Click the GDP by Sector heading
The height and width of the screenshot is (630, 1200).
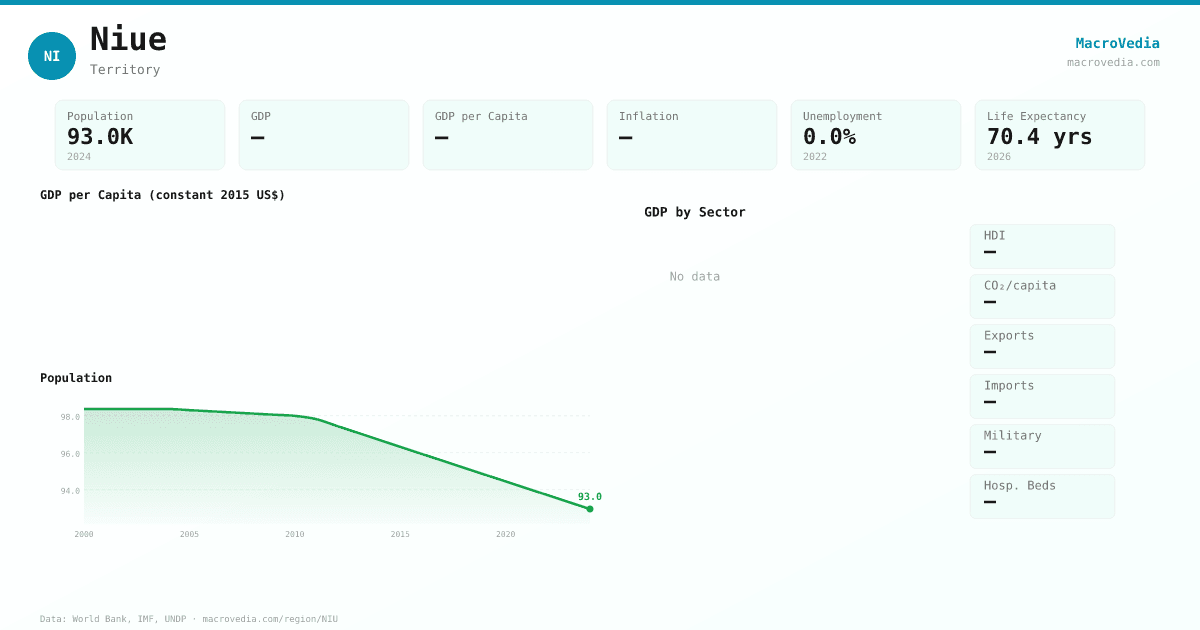695,212
